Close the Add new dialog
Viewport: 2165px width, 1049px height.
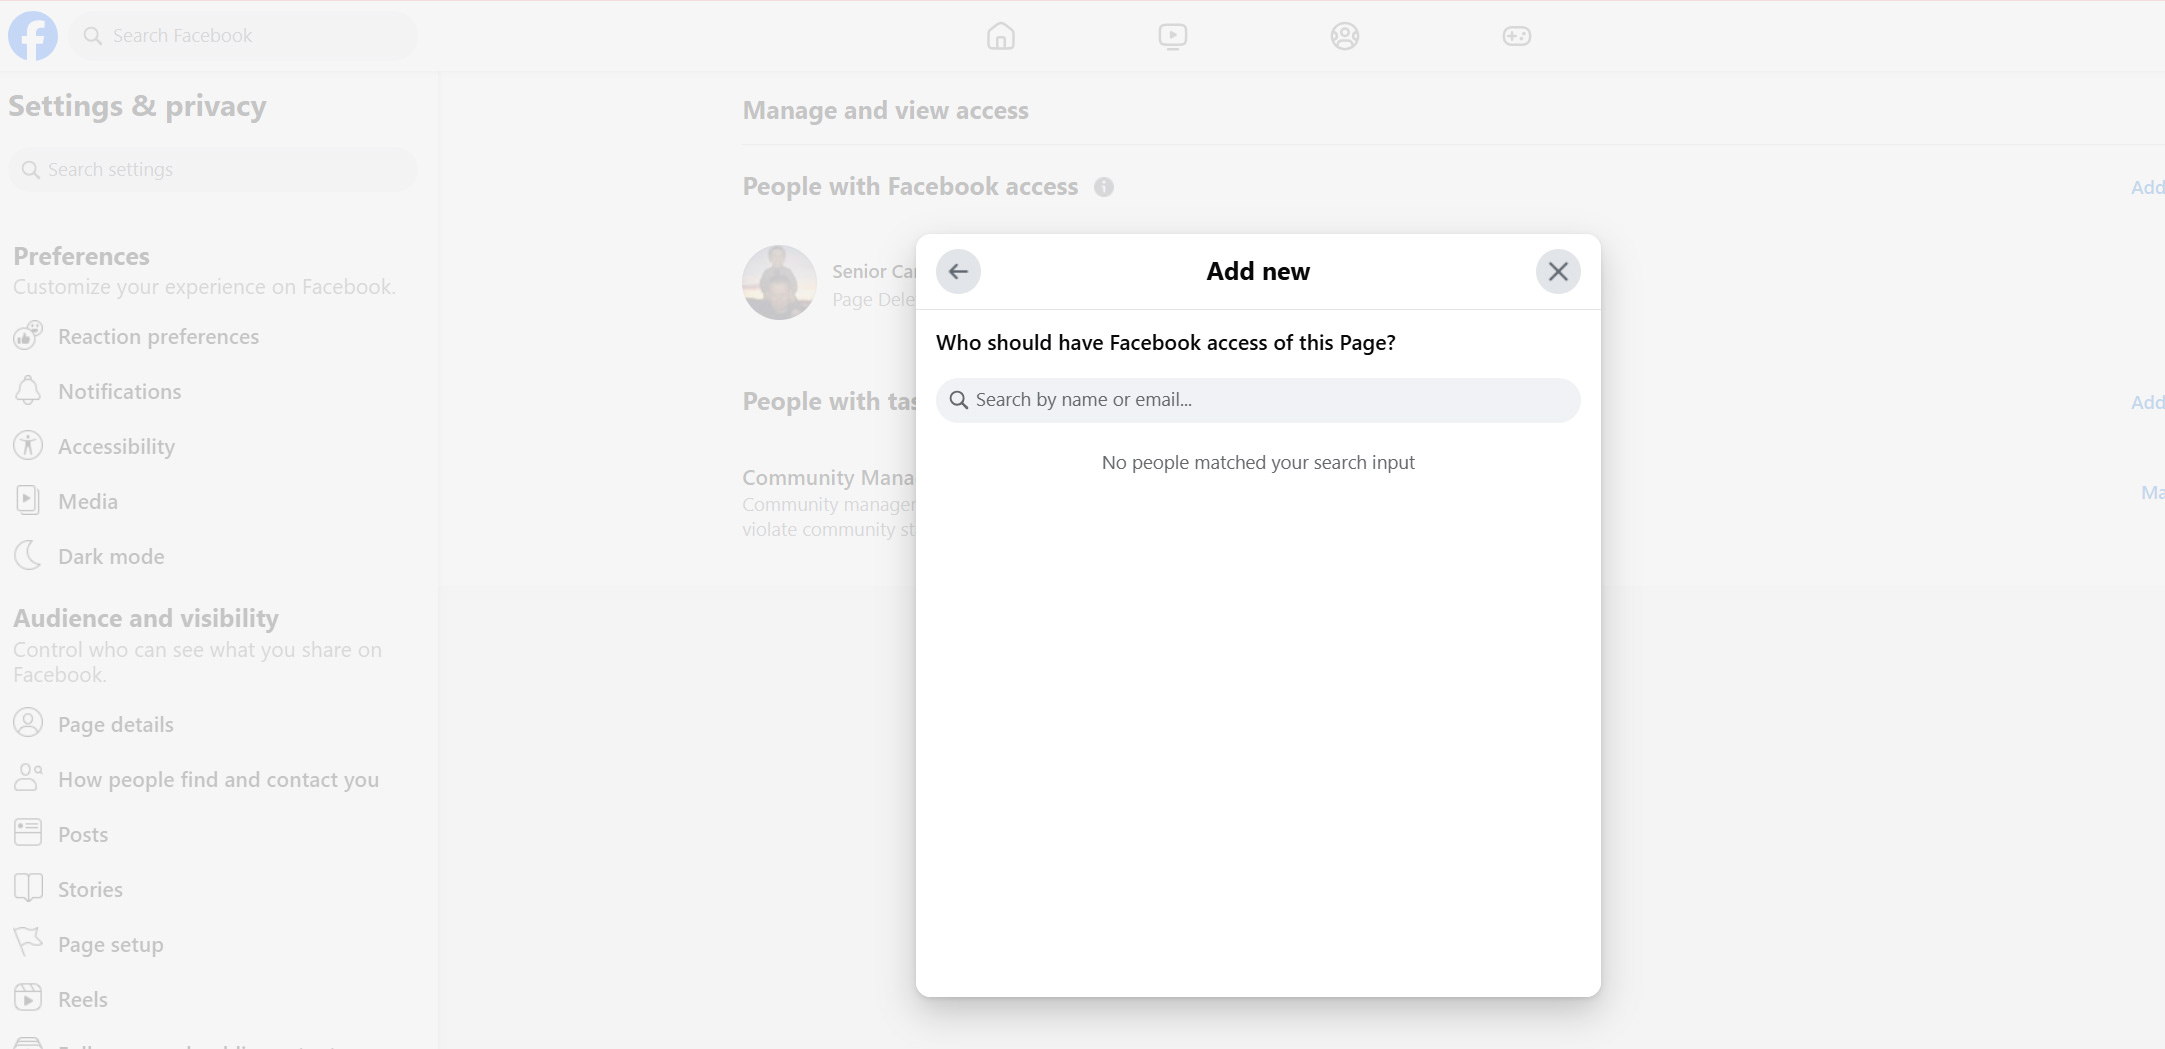coord(1557,272)
